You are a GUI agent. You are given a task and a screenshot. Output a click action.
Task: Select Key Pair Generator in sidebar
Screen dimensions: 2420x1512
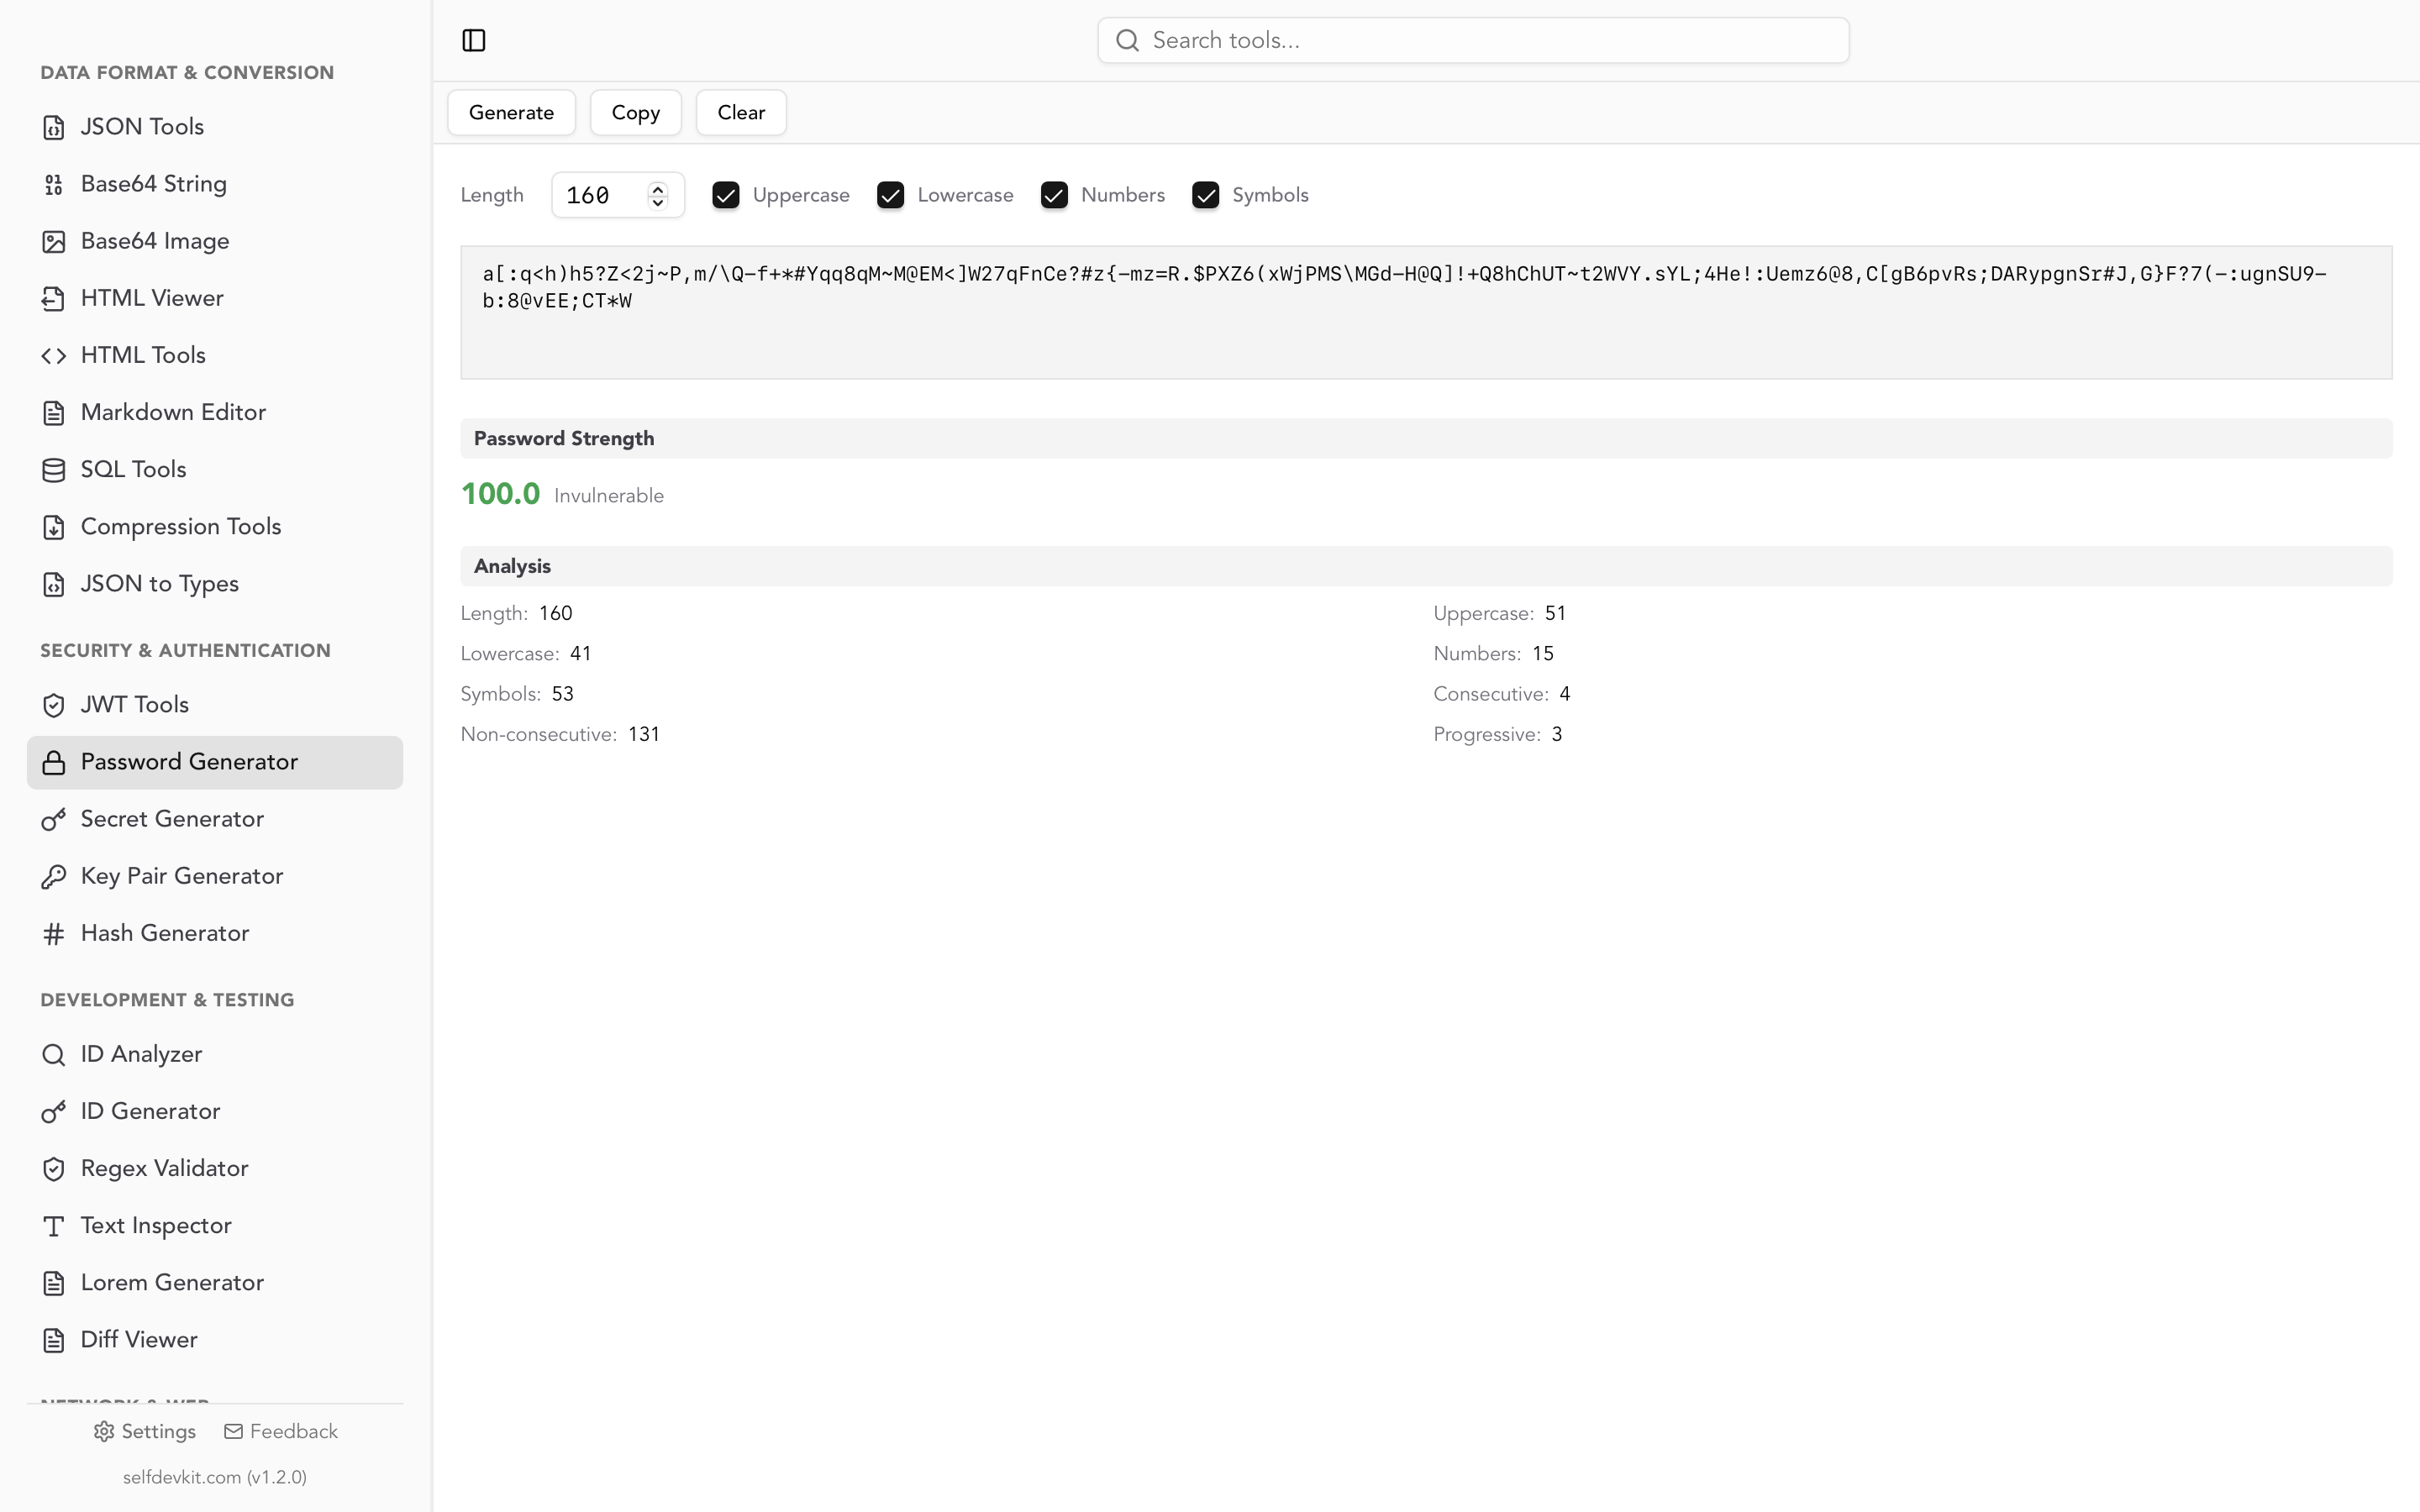click(215, 876)
